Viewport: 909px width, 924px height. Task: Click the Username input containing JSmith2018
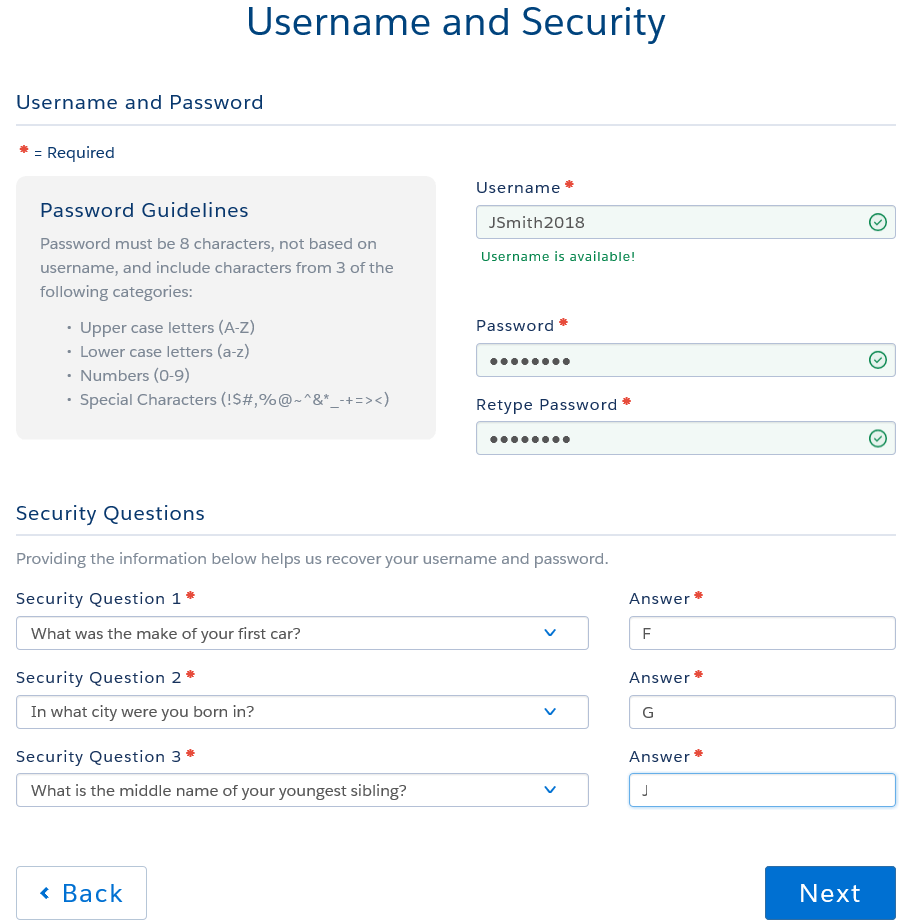[x=686, y=222]
